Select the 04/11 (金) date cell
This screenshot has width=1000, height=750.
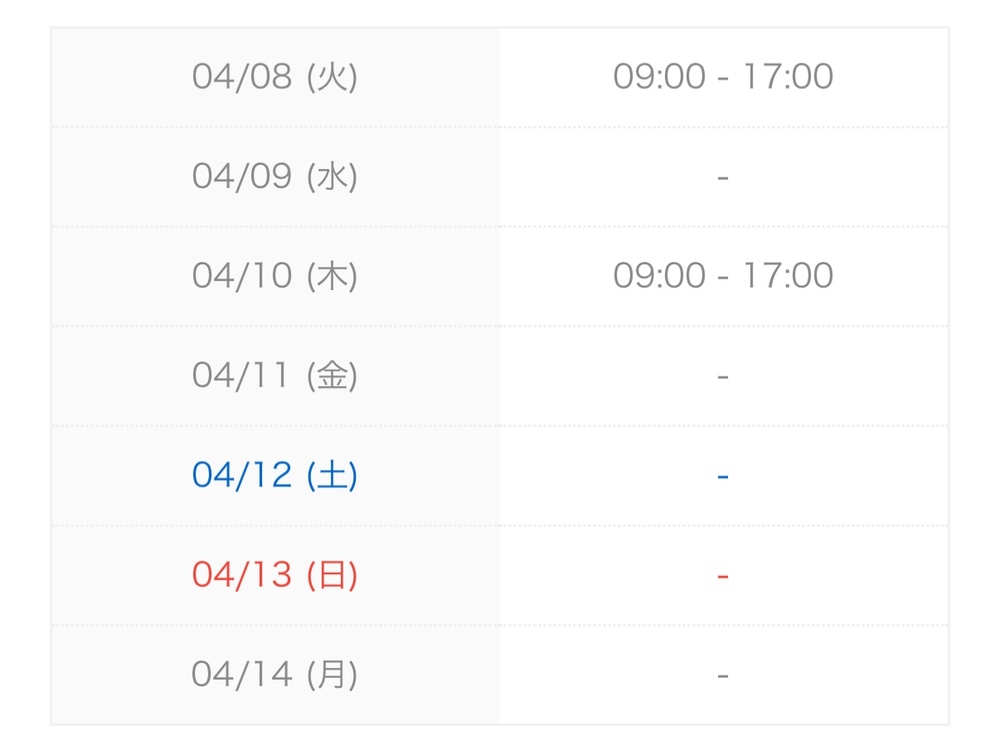click(x=275, y=376)
